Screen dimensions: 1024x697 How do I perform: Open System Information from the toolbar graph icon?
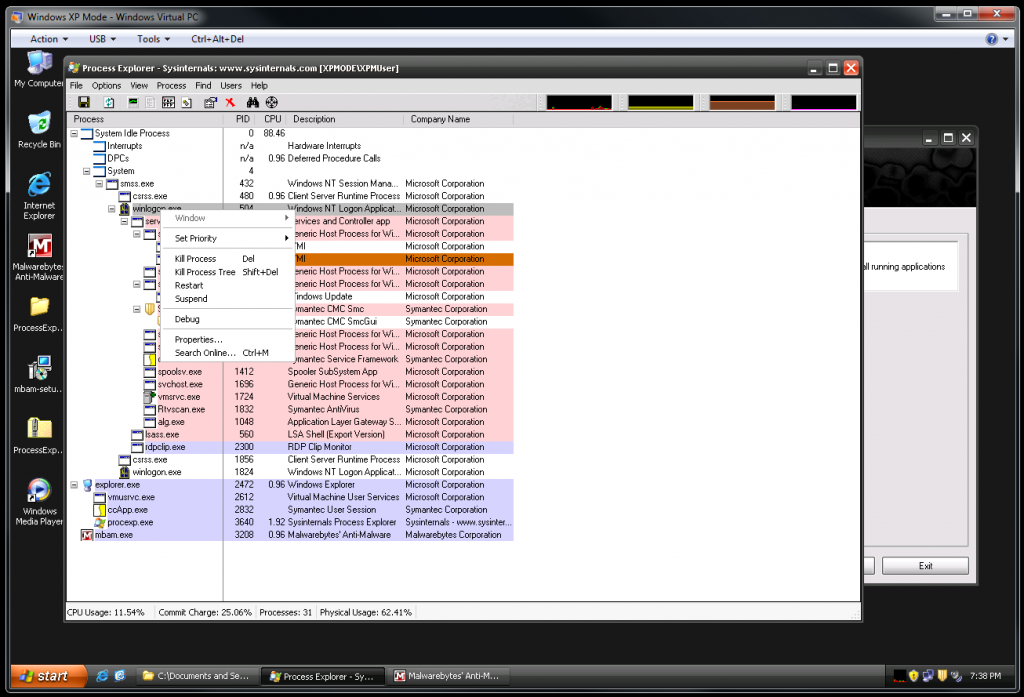(133, 103)
